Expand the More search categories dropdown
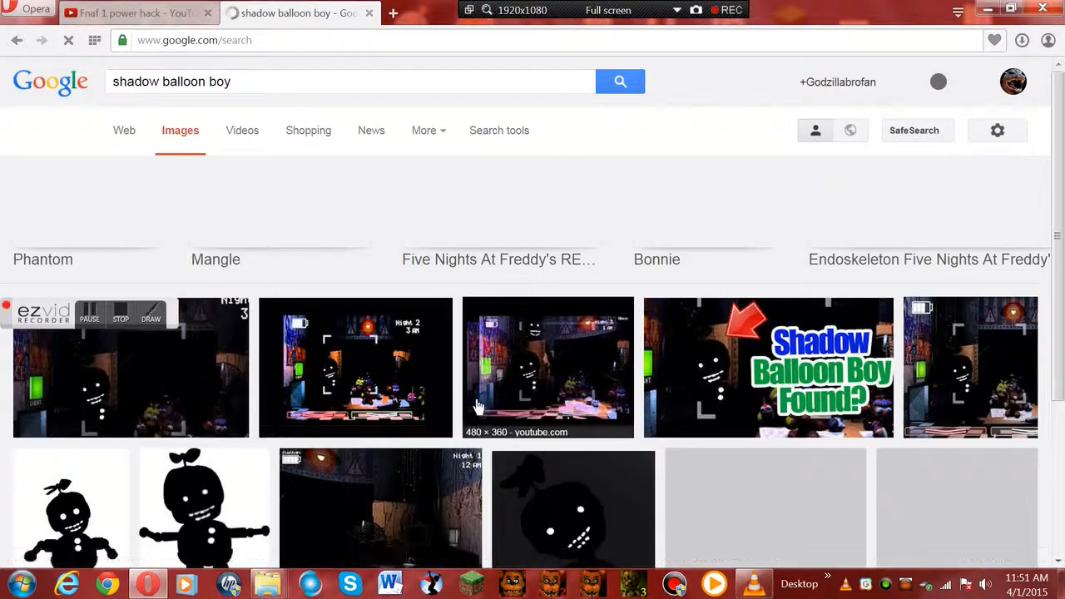The height and width of the screenshot is (599, 1065). 428,131
